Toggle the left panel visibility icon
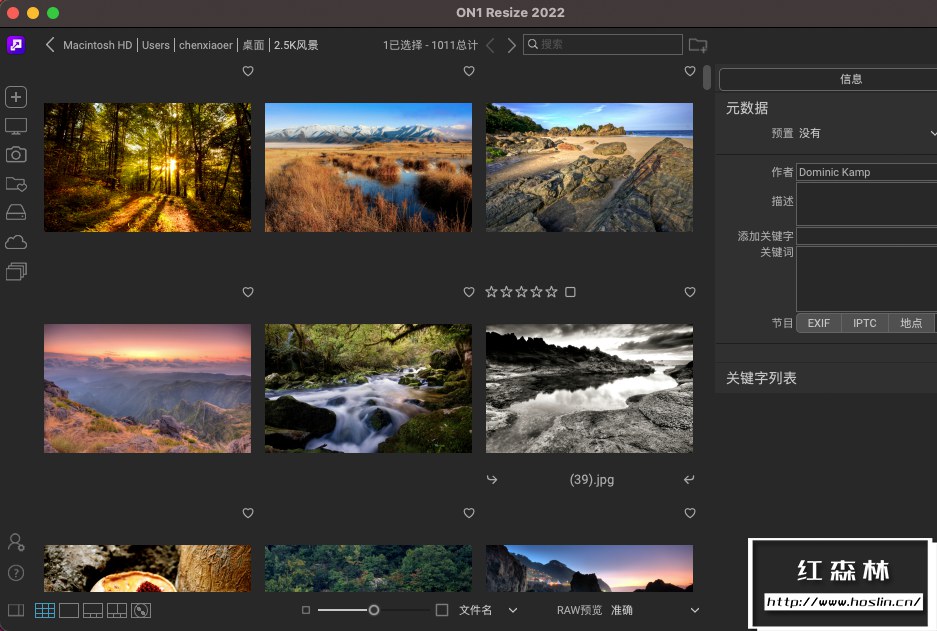Viewport: 937px width, 631px height. [16, 610]
